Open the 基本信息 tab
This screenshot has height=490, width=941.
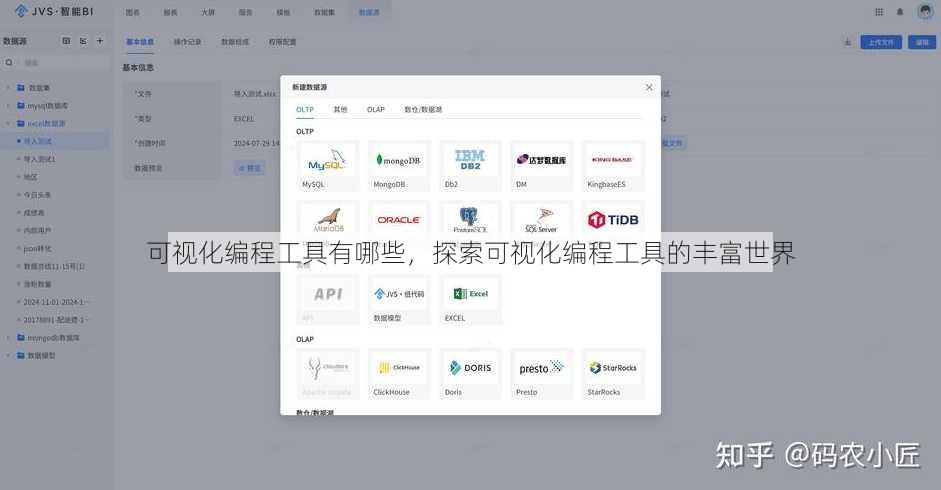(x=140, y=42)
